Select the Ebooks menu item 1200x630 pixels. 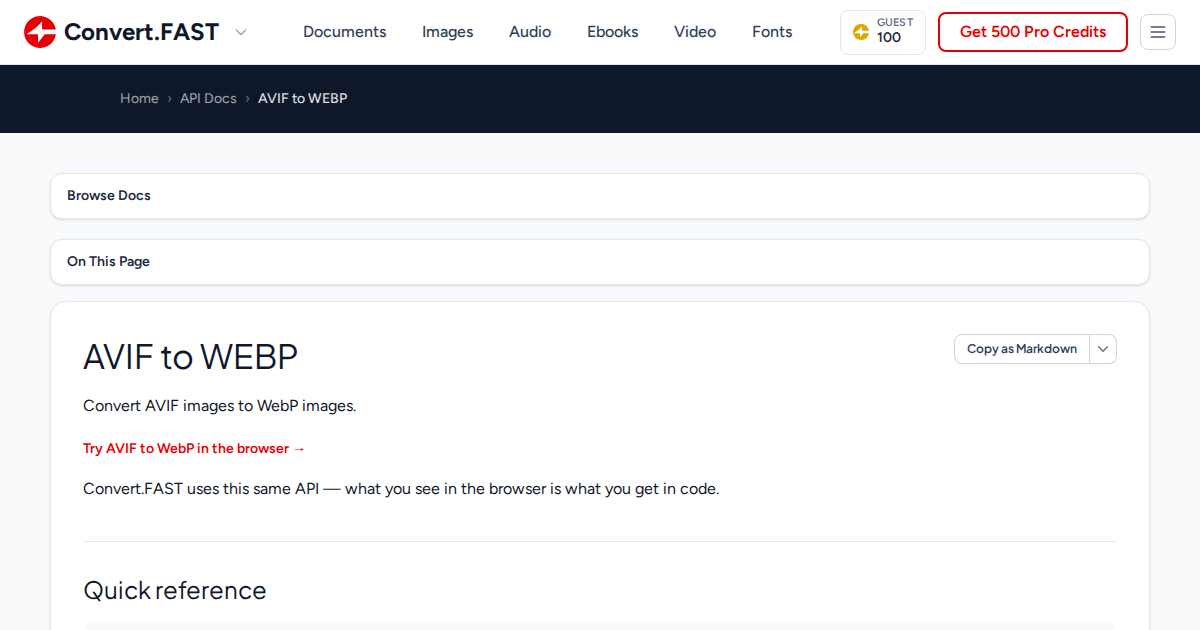[x=613, y=32]
